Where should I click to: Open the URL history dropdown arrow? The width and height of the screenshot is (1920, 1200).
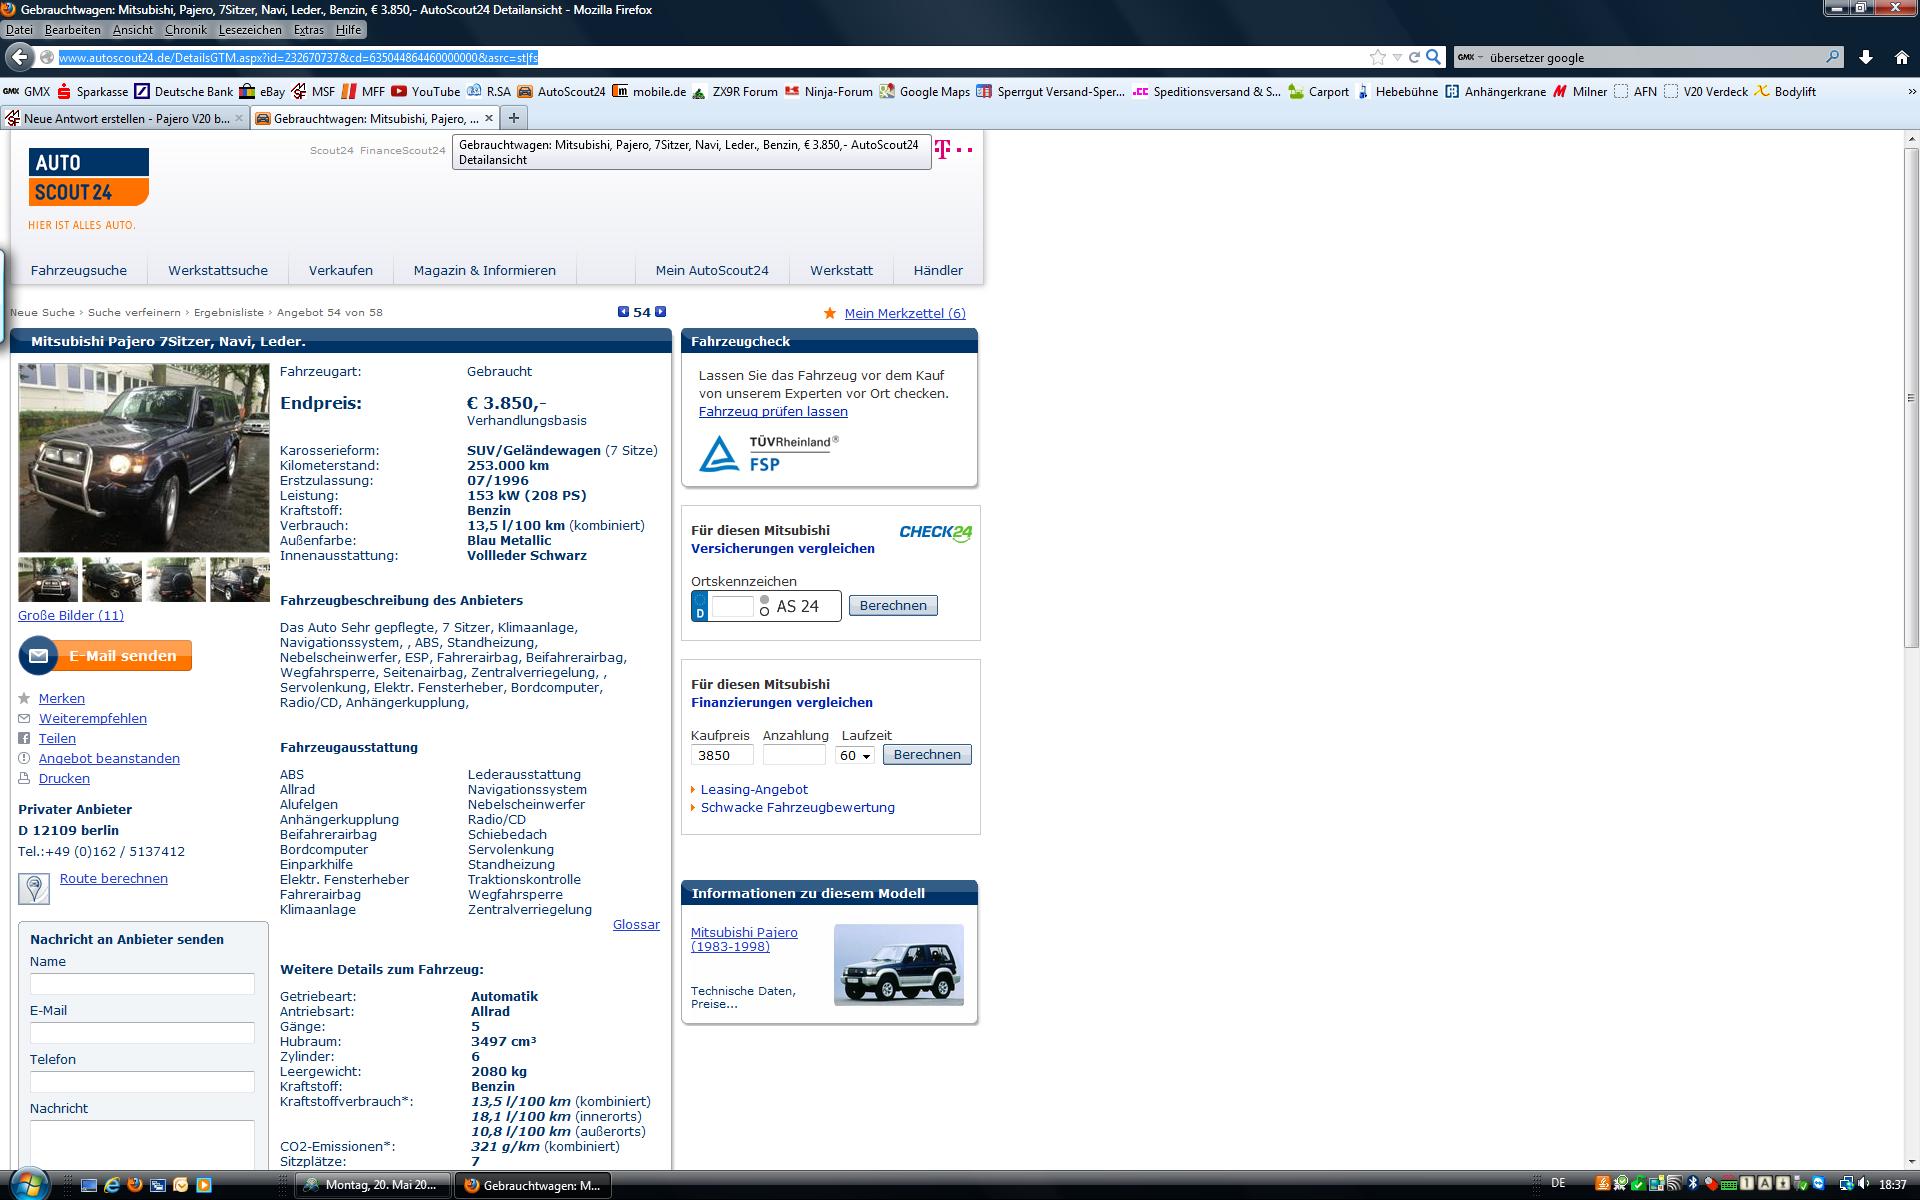[x=1397, y=57]
